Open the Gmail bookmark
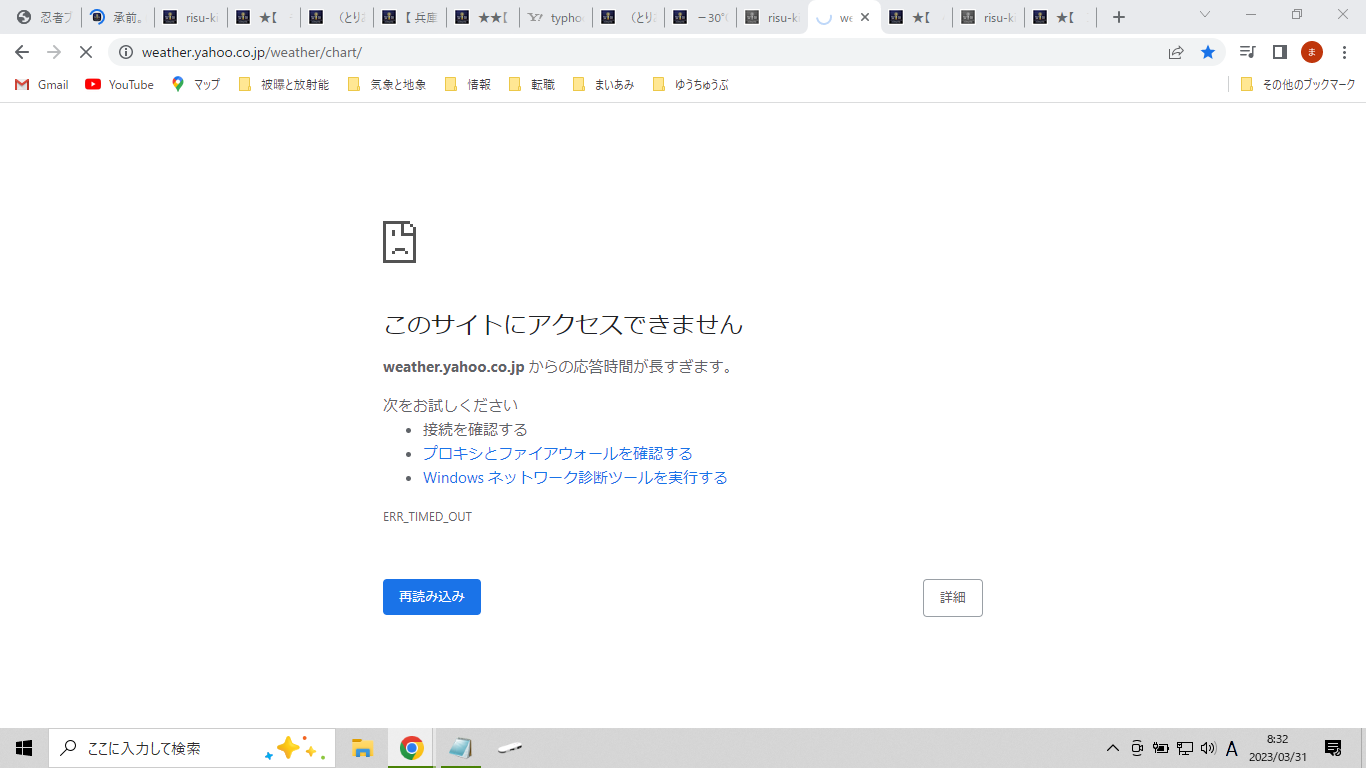Screen dimensions: 1366x768 point(42,85)
